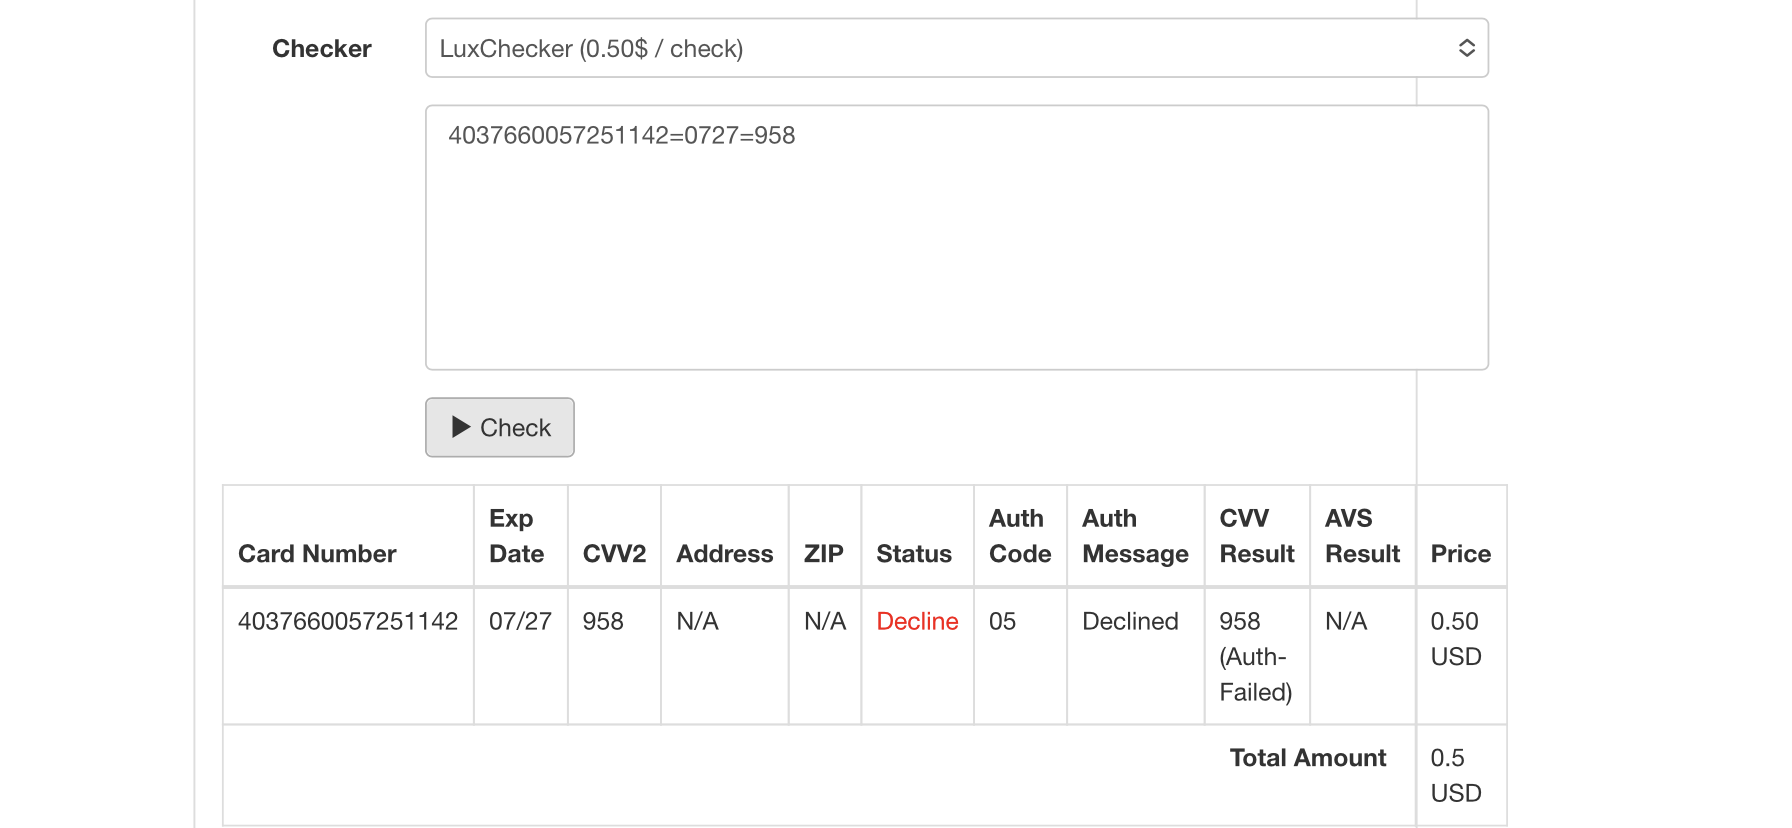Viewport: 1792px width, 828px height.
Task: Click the up-down arrows on Checker select
Action: coord(1466,48)
